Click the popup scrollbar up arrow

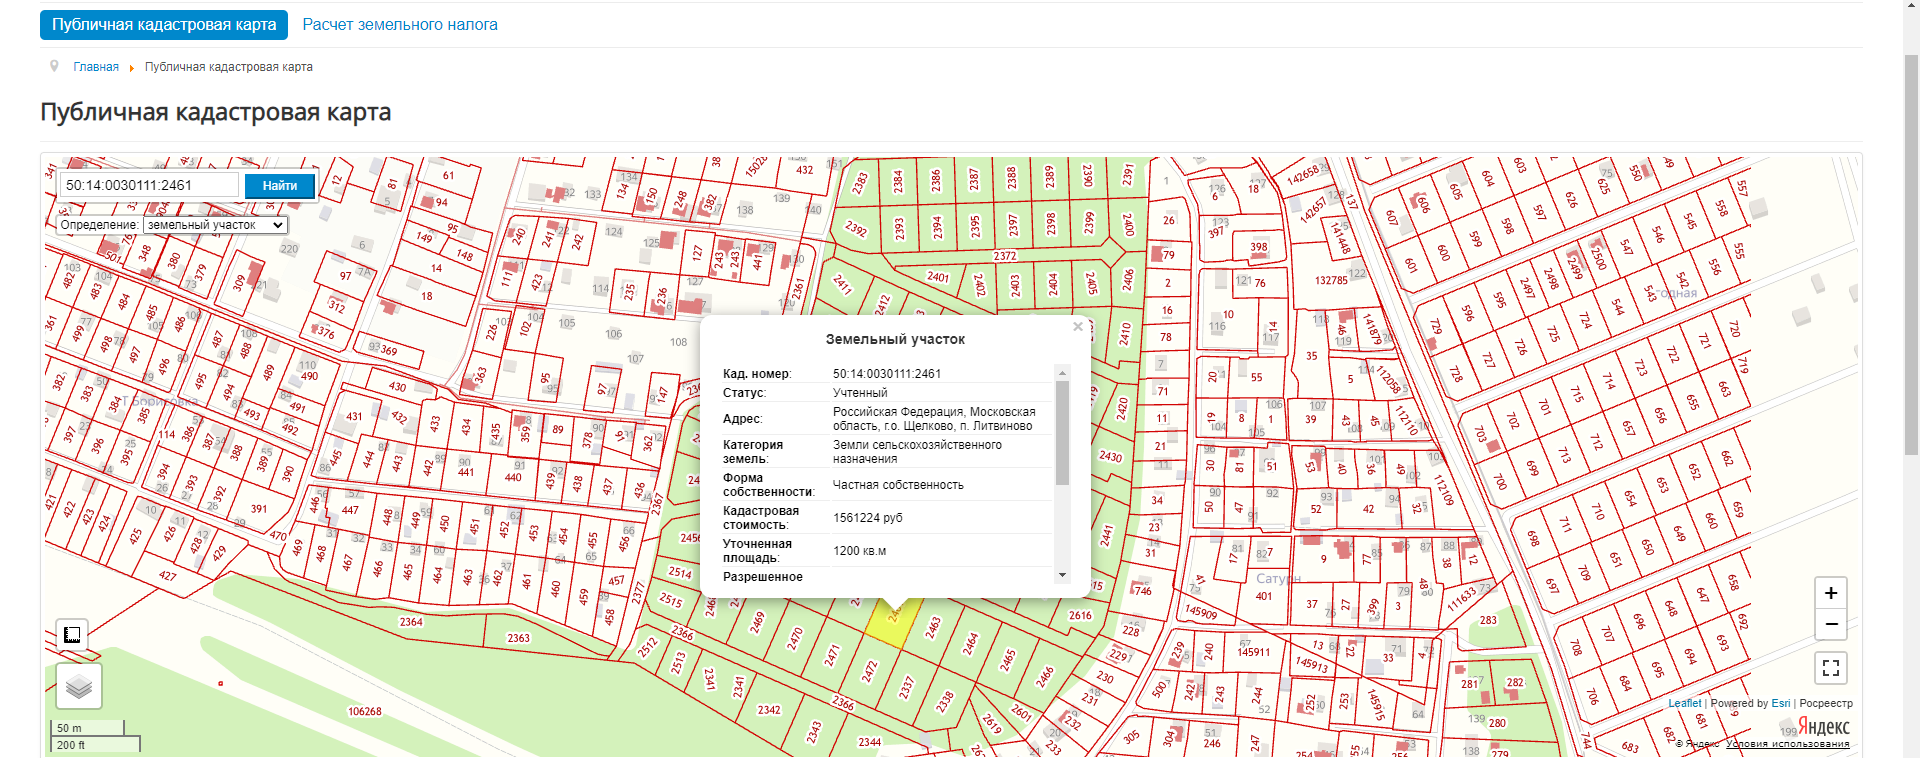(1062, 373)
